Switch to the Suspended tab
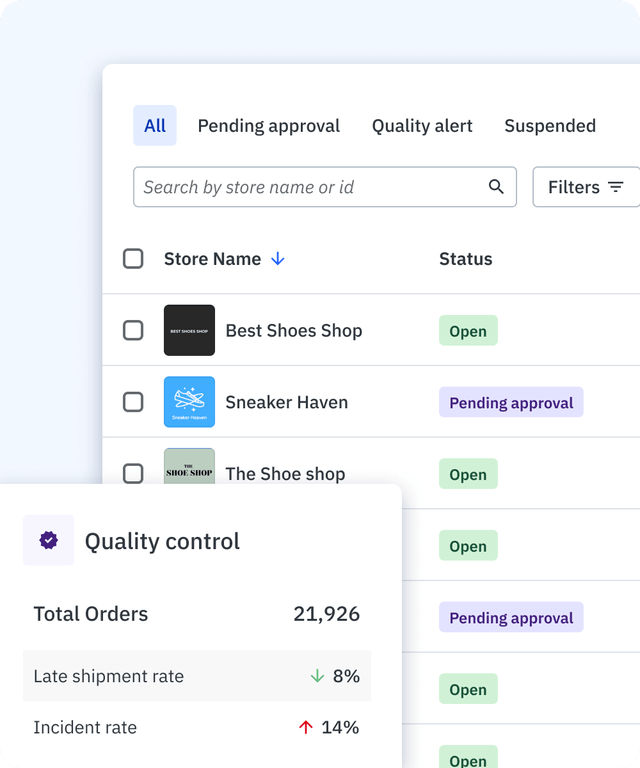Image resolution: width=640 pixels, height=768 pixels. 550,125
